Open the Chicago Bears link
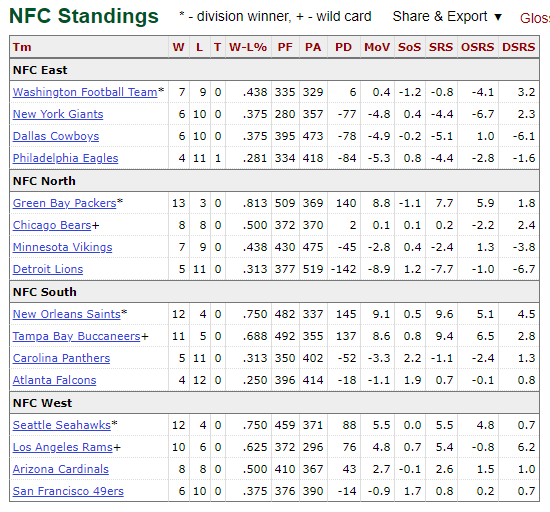Screen dimensions: 550x512 click(x=52, y=225)
